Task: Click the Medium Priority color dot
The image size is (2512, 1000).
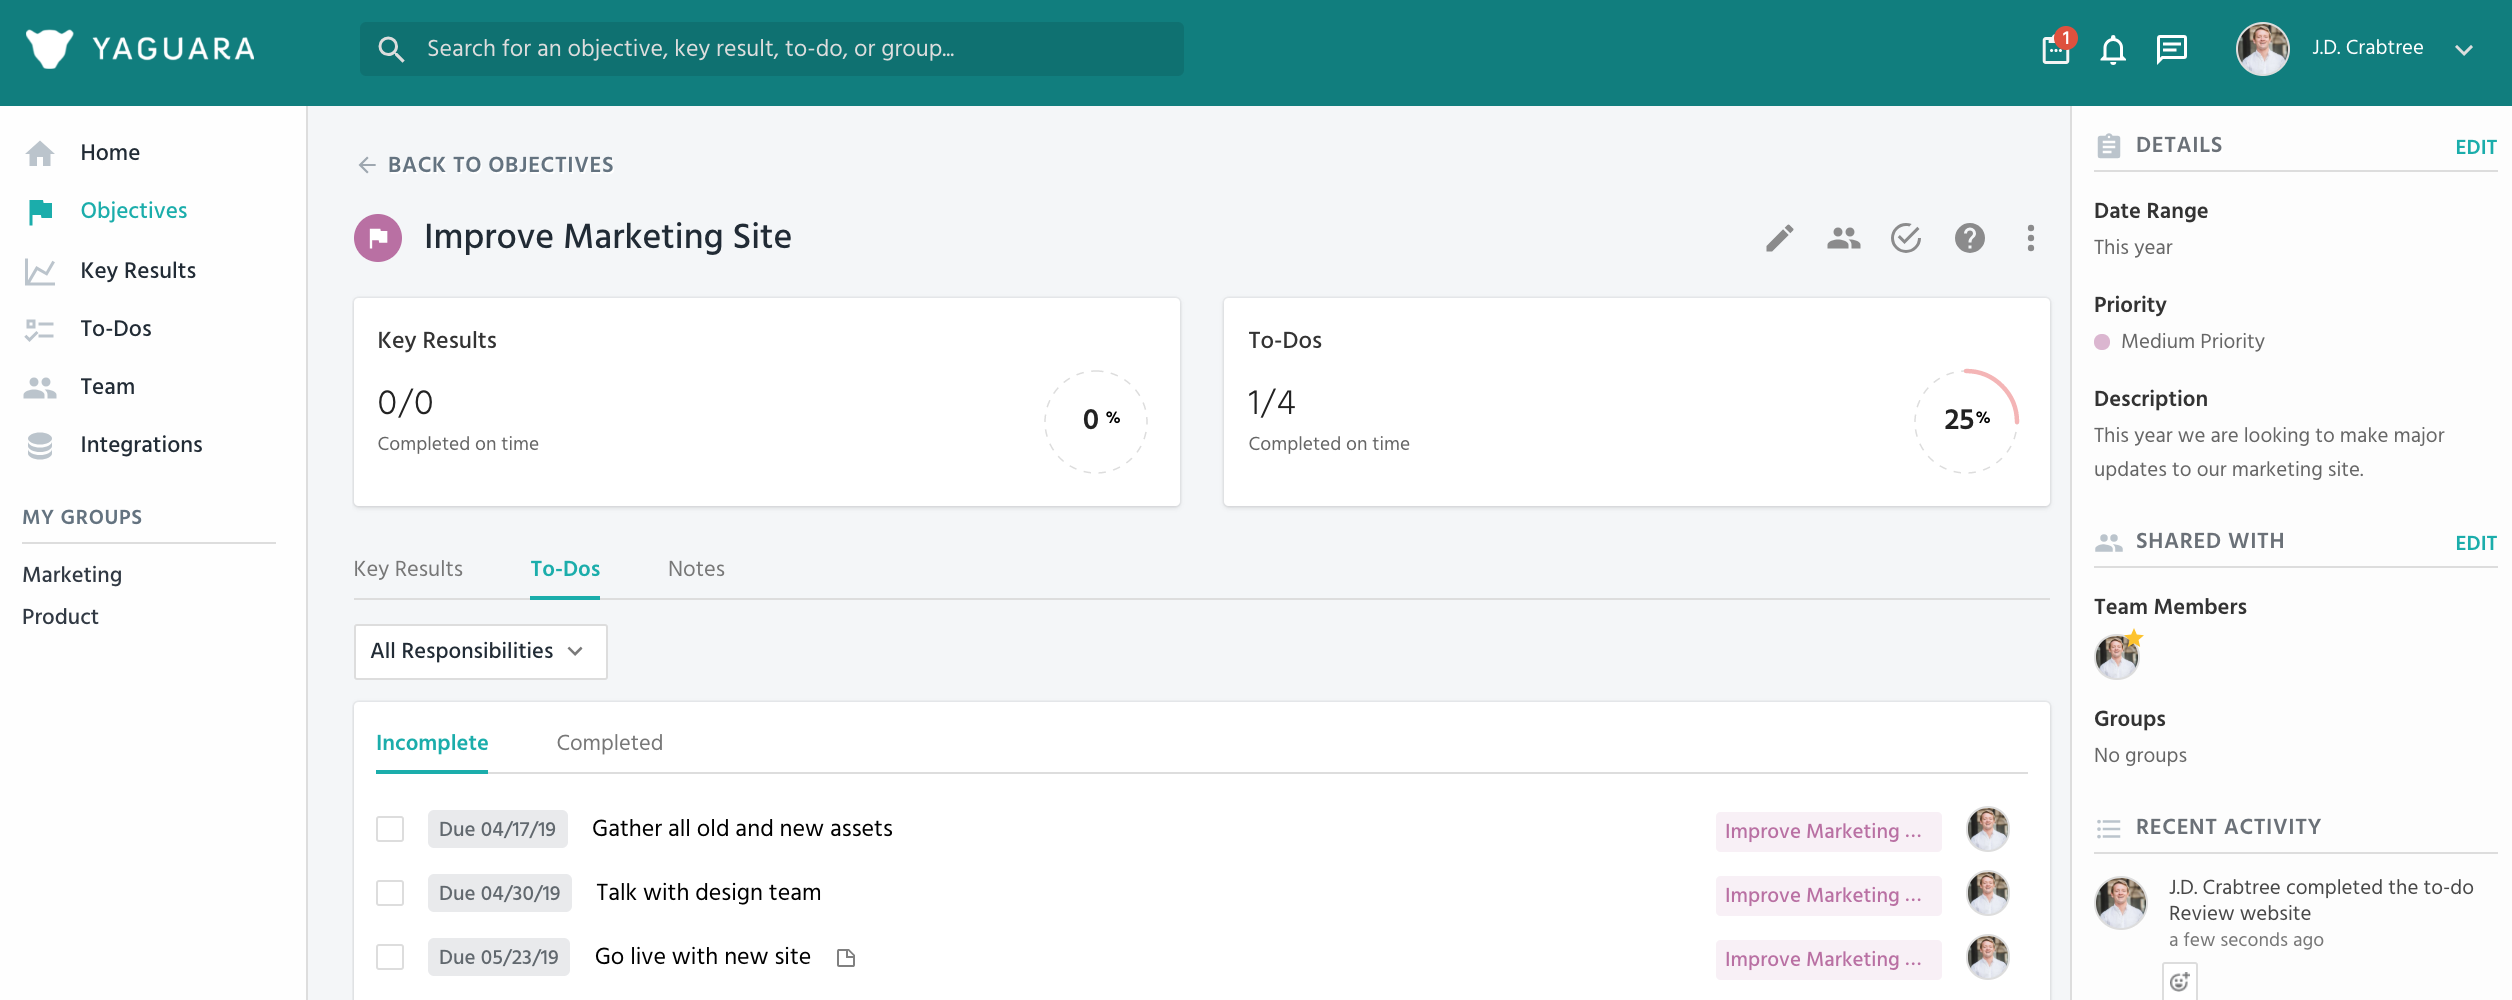Action: (2102, 342)
